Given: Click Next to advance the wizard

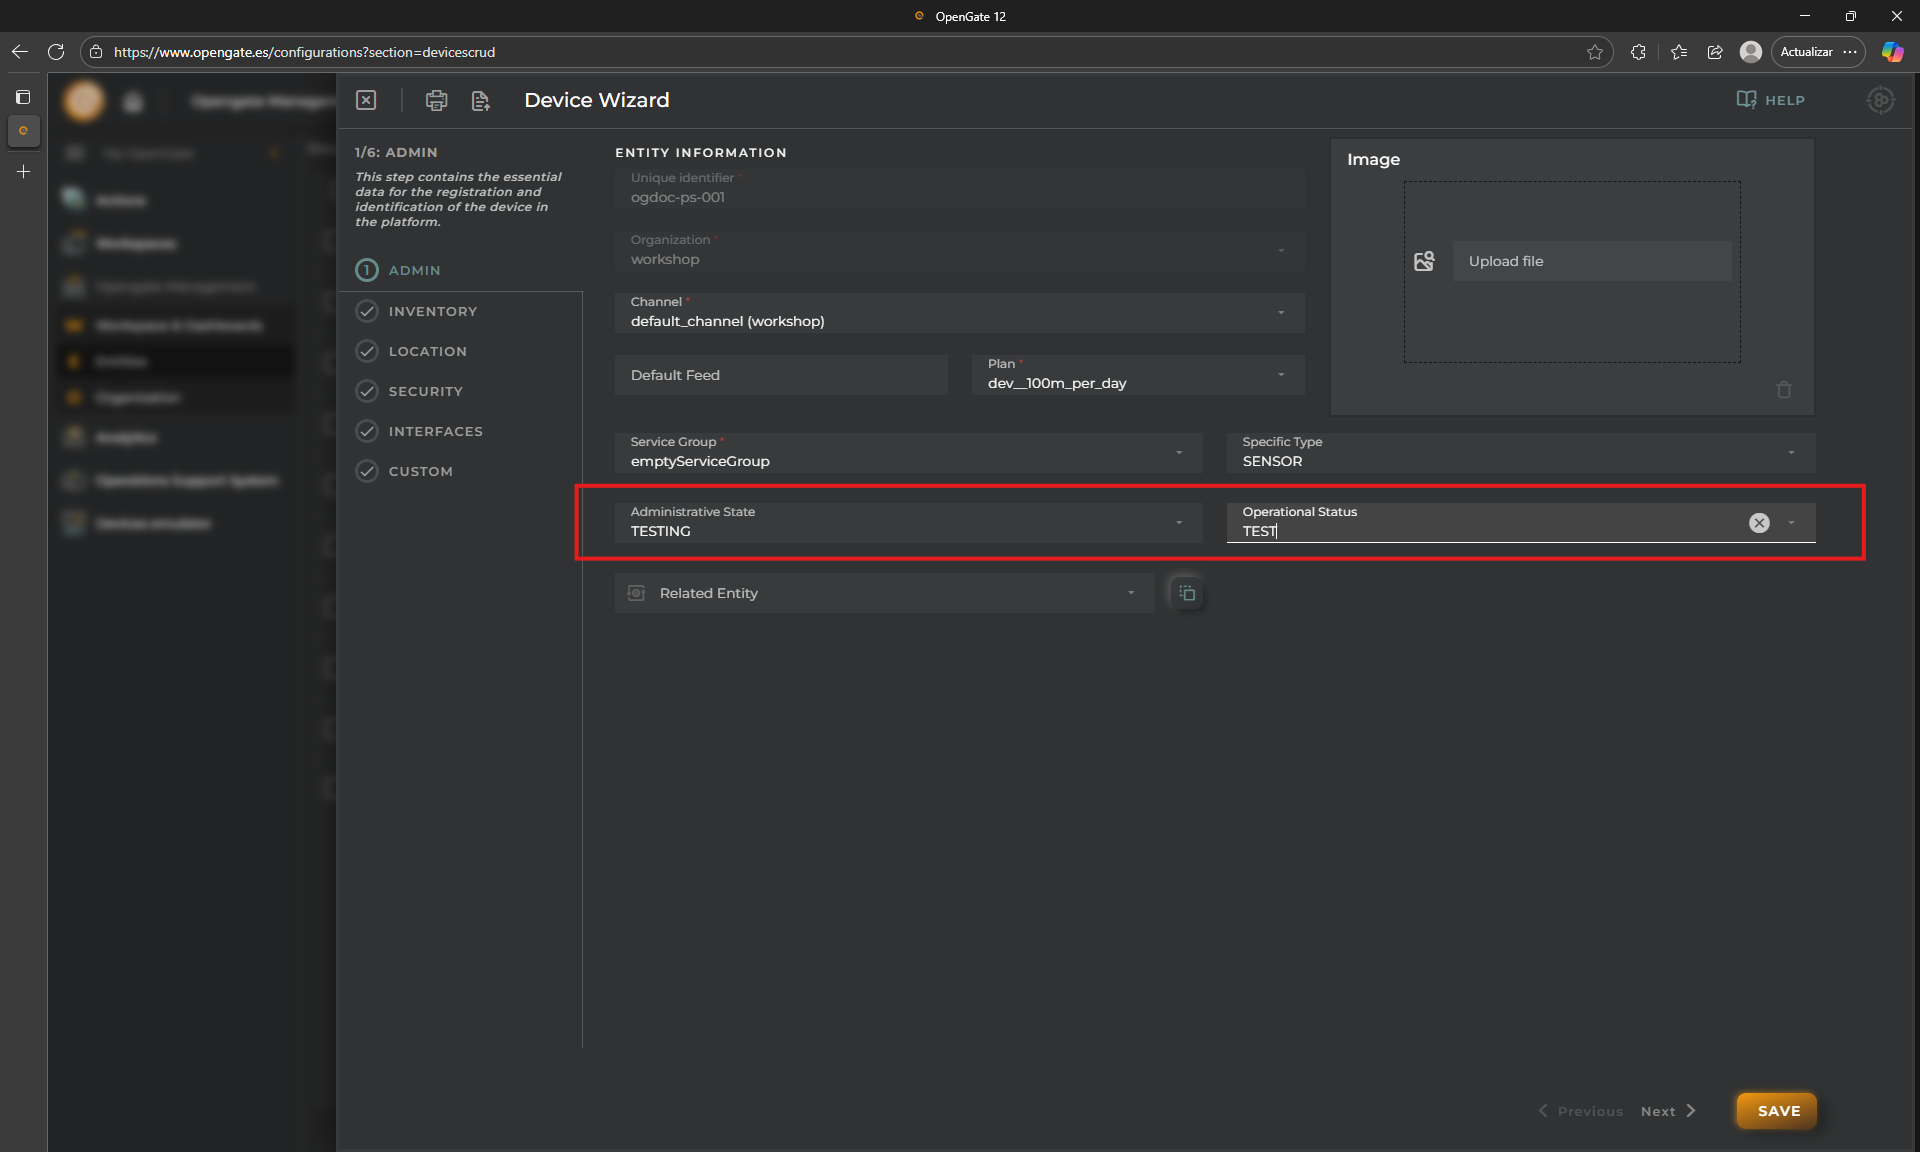Looking at the screenshot, I should pos(1668,1111).
